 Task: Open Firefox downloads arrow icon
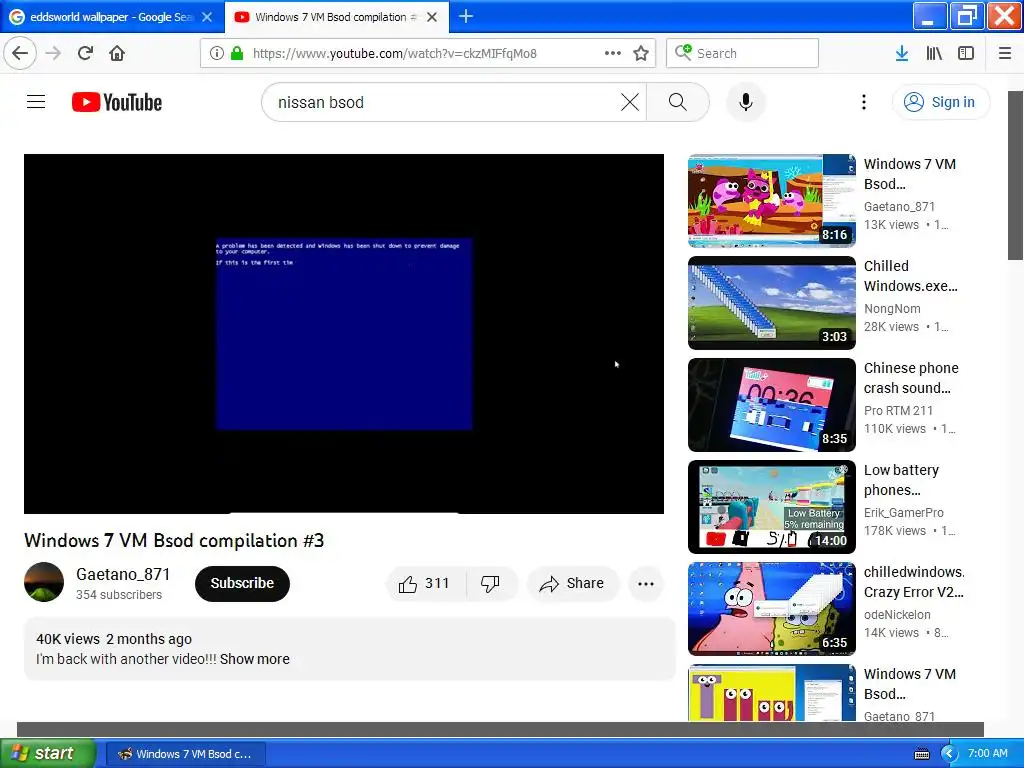901,53
